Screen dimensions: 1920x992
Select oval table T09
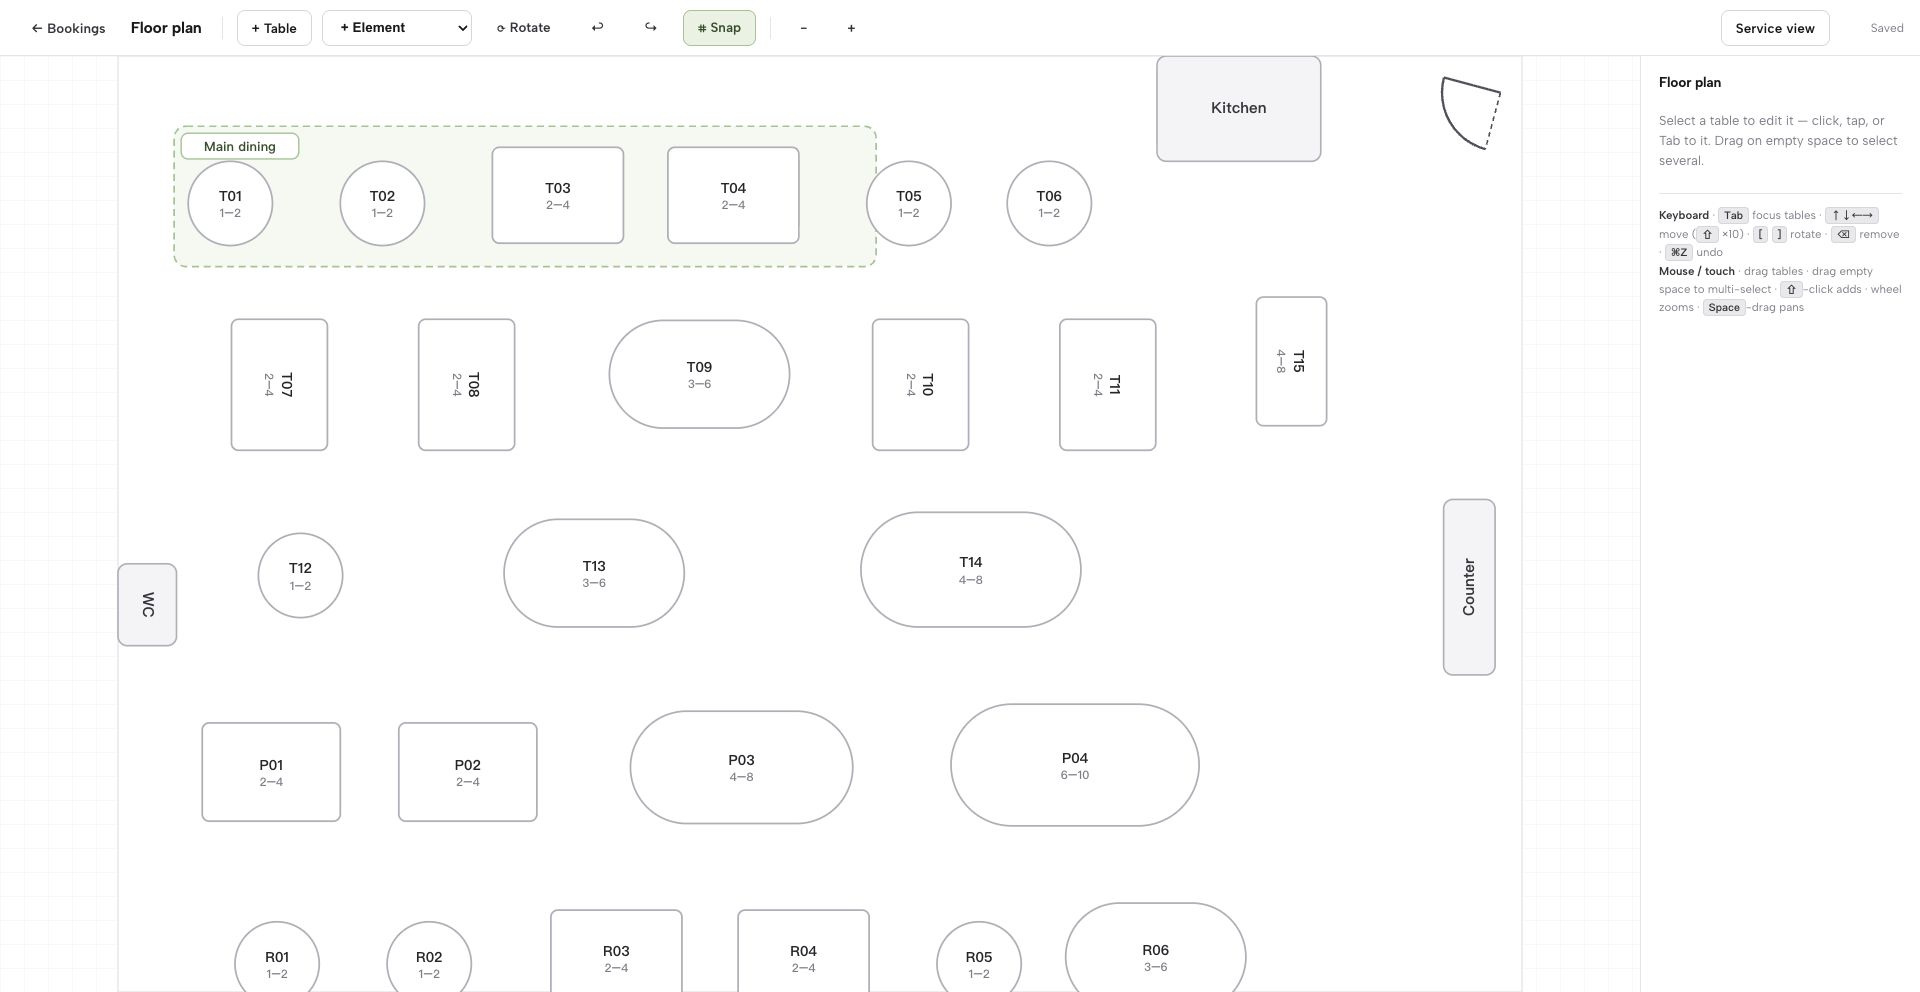click(x=699, y=374)
